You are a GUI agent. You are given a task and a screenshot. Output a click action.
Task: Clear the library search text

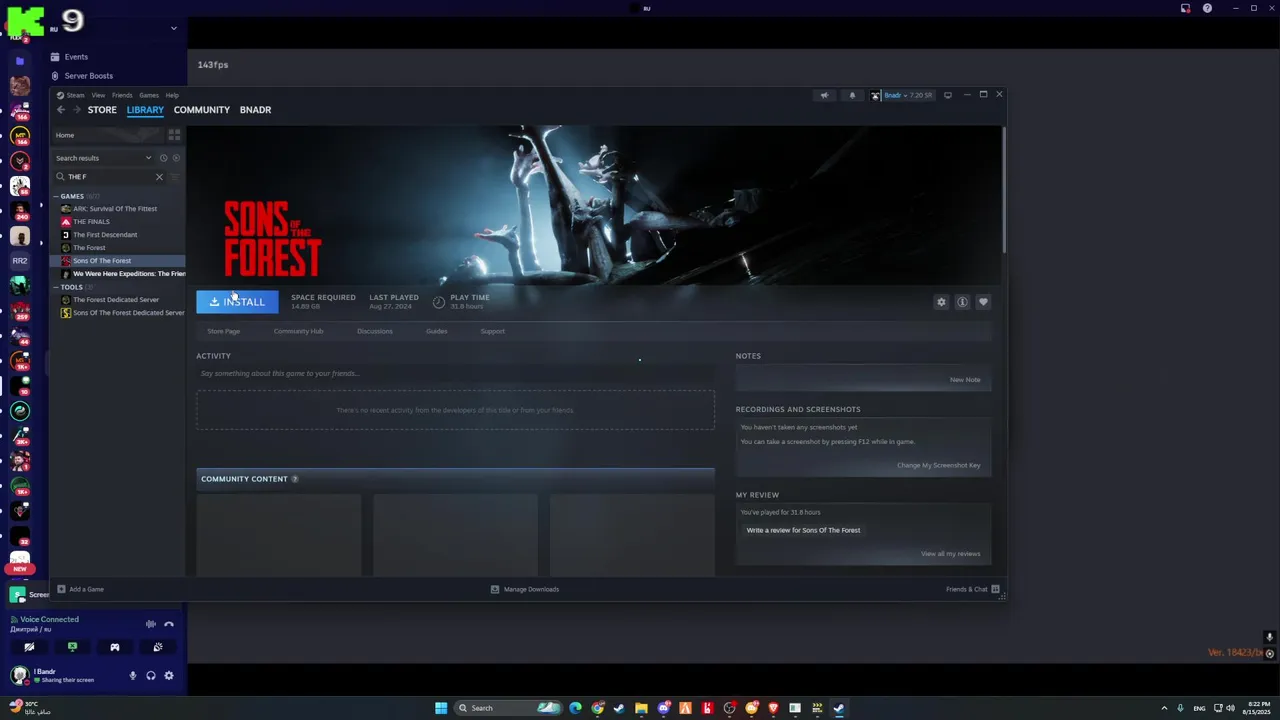pyautogui.click(x=159, y=177)
